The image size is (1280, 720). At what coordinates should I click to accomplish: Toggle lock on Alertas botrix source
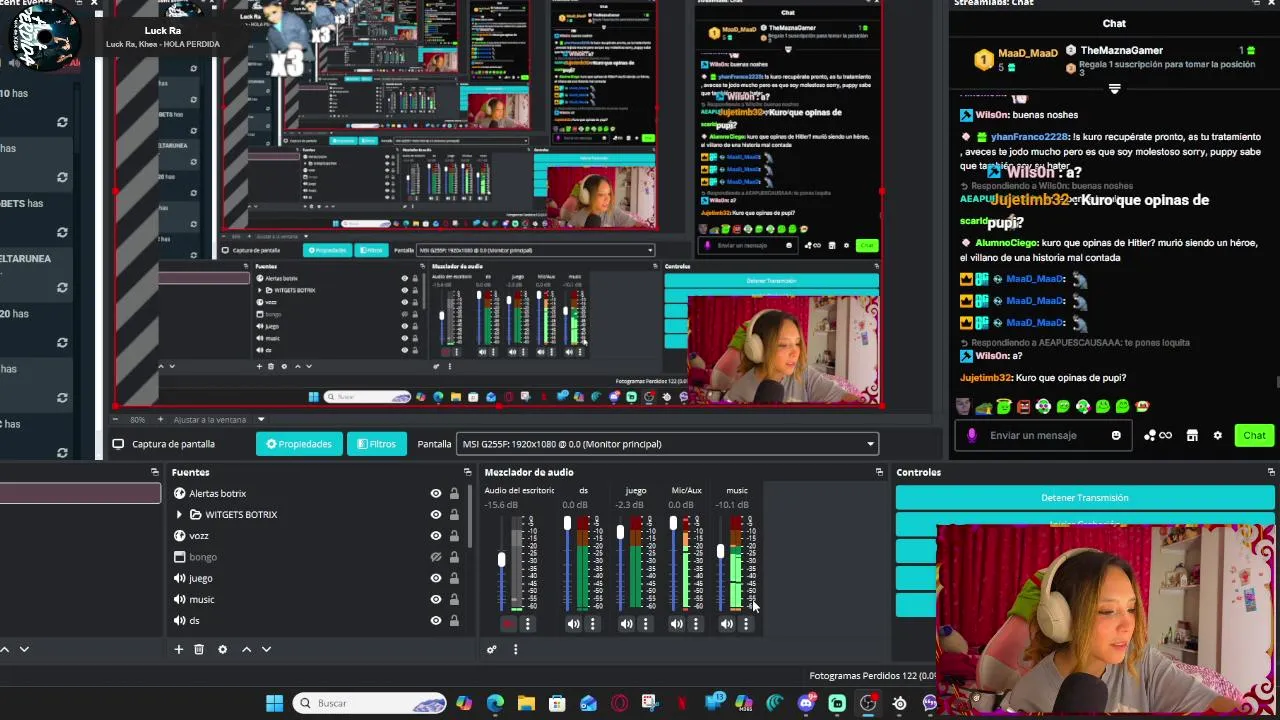click(454, 493)
